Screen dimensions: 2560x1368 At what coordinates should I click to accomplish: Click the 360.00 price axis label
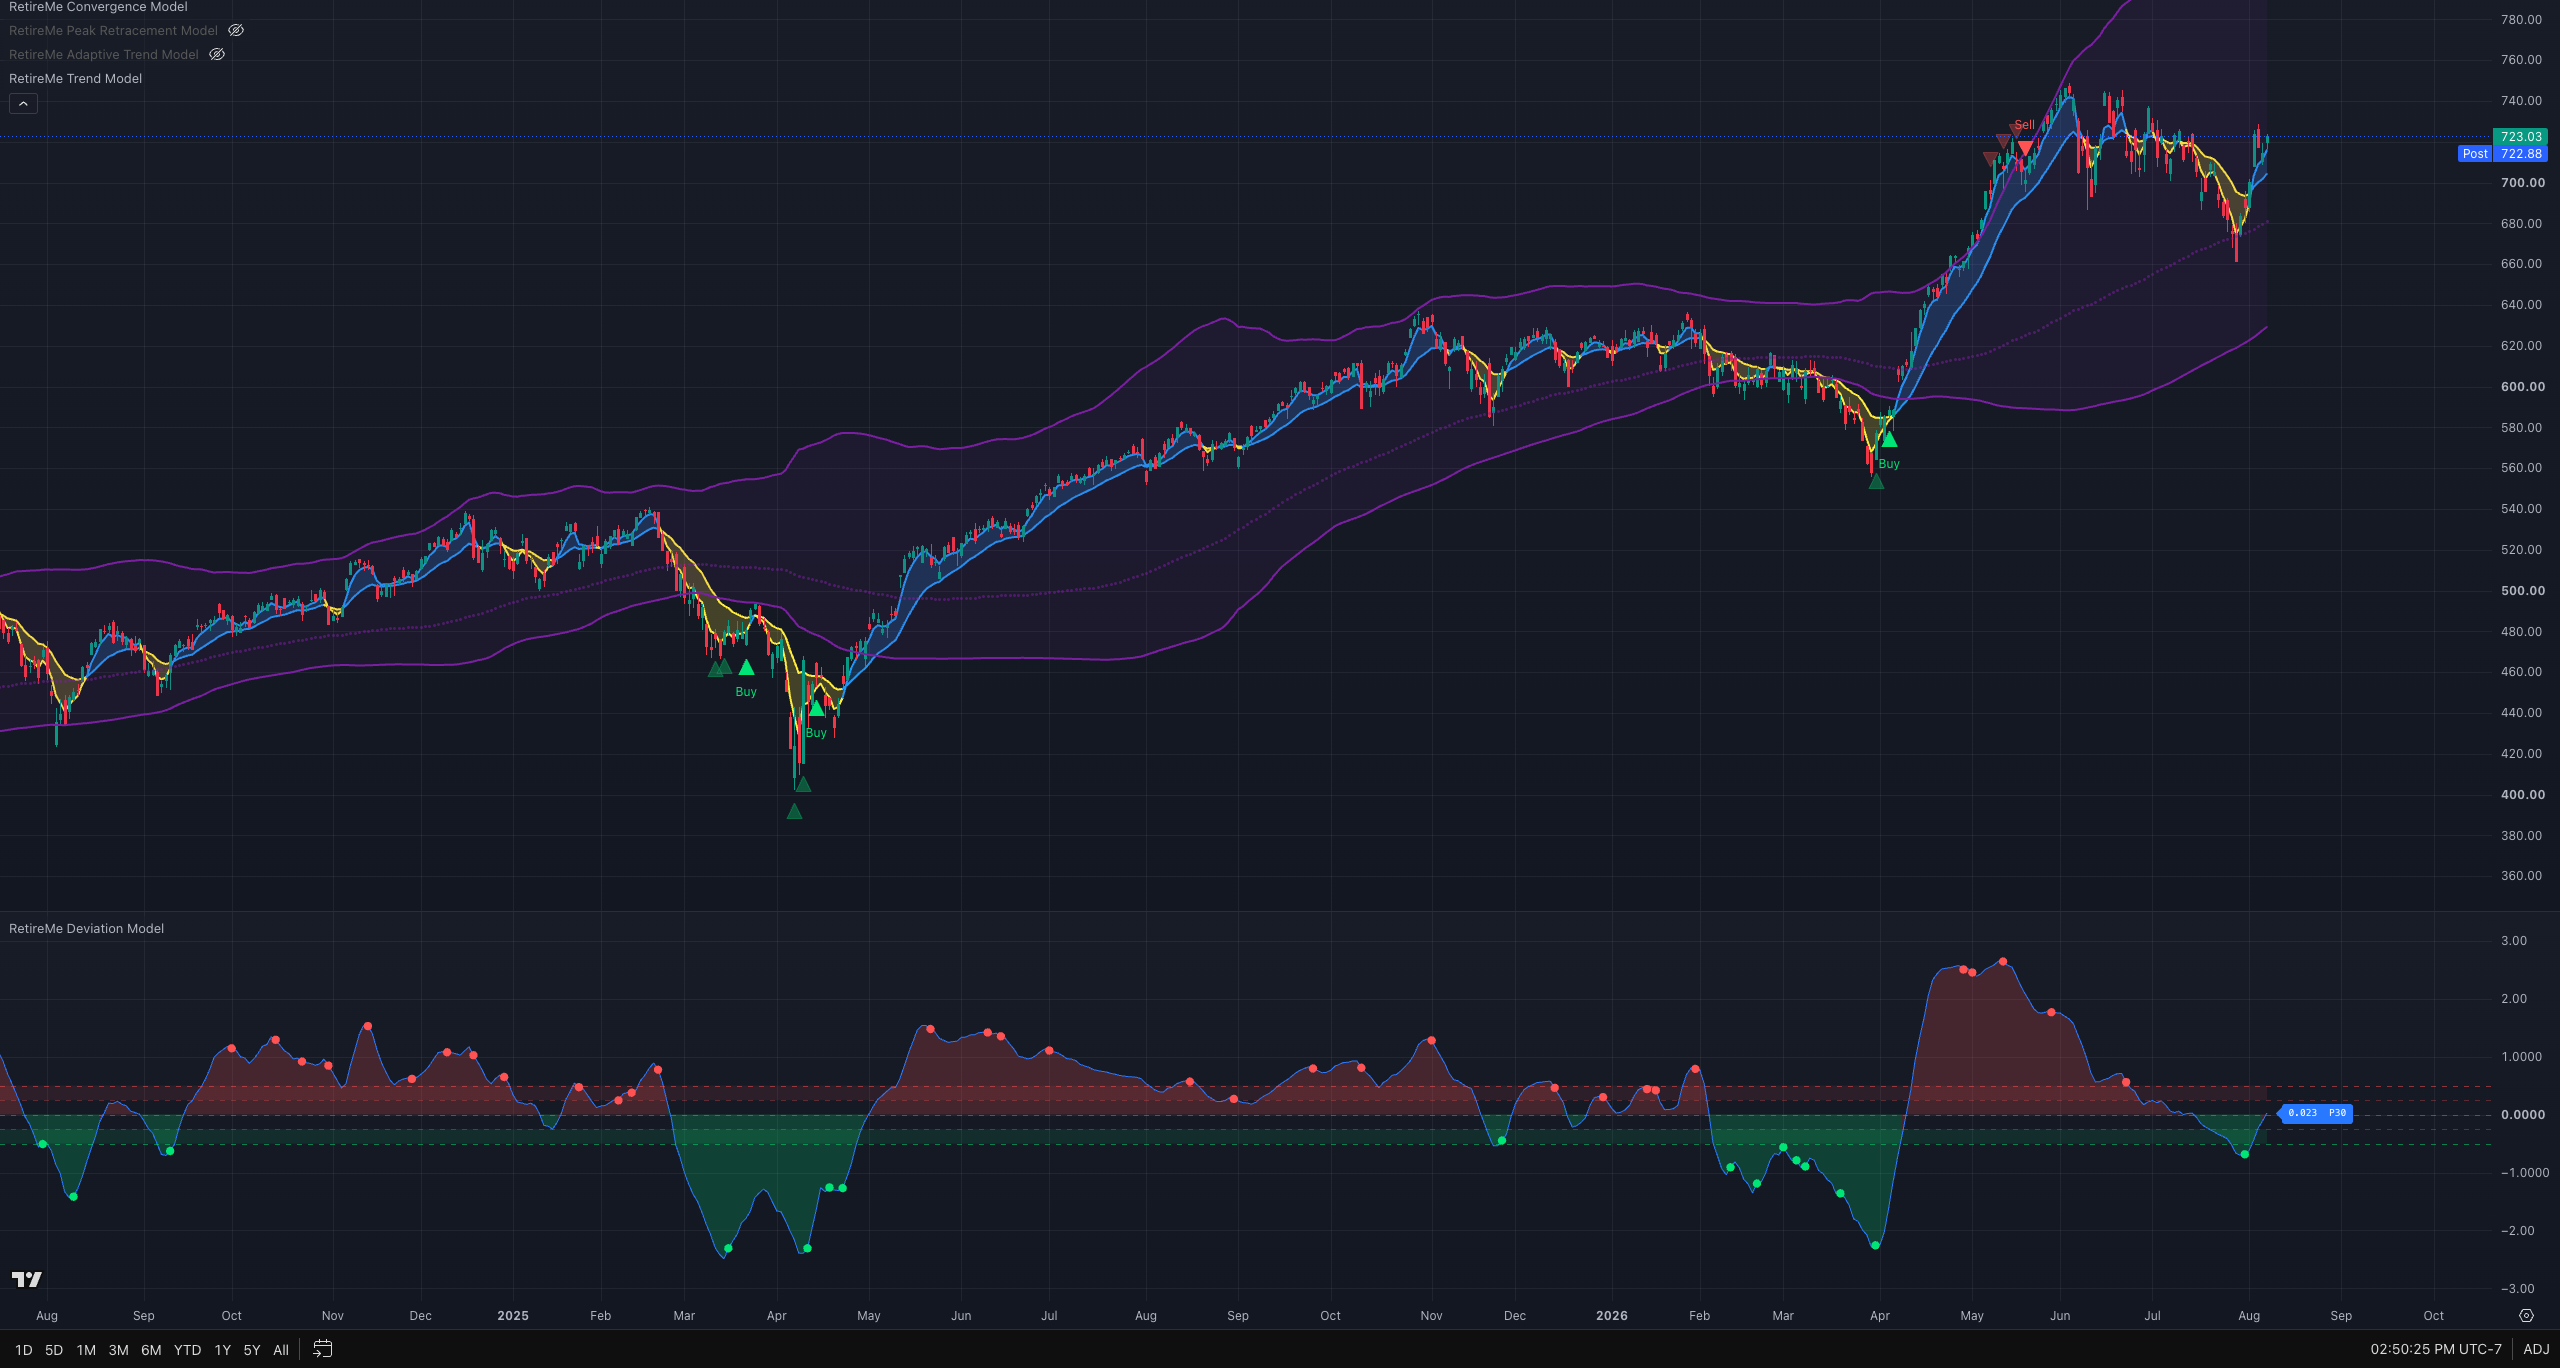point(2521,876)
